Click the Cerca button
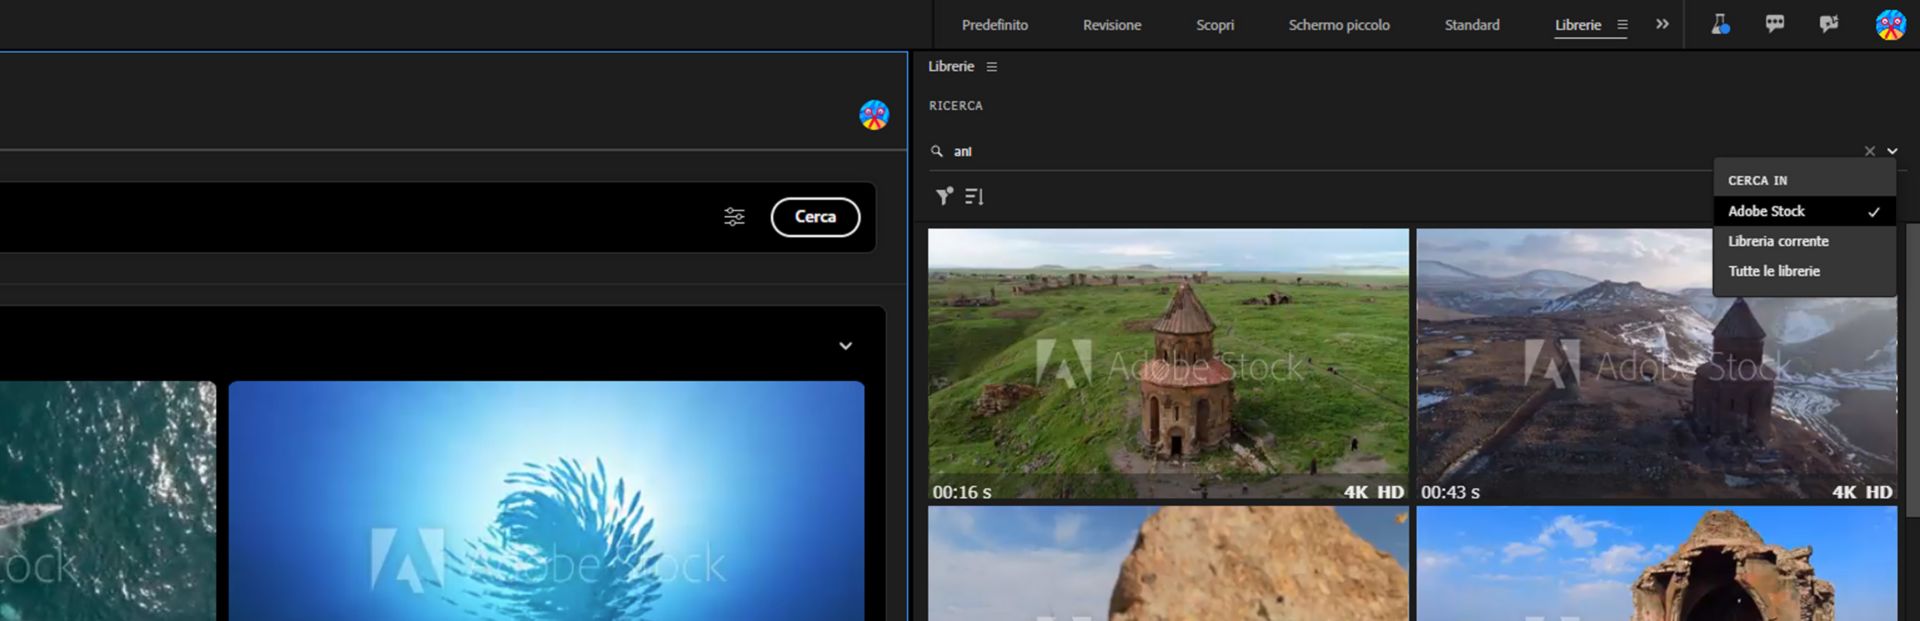1920x621 pixels. click(815, 217)
